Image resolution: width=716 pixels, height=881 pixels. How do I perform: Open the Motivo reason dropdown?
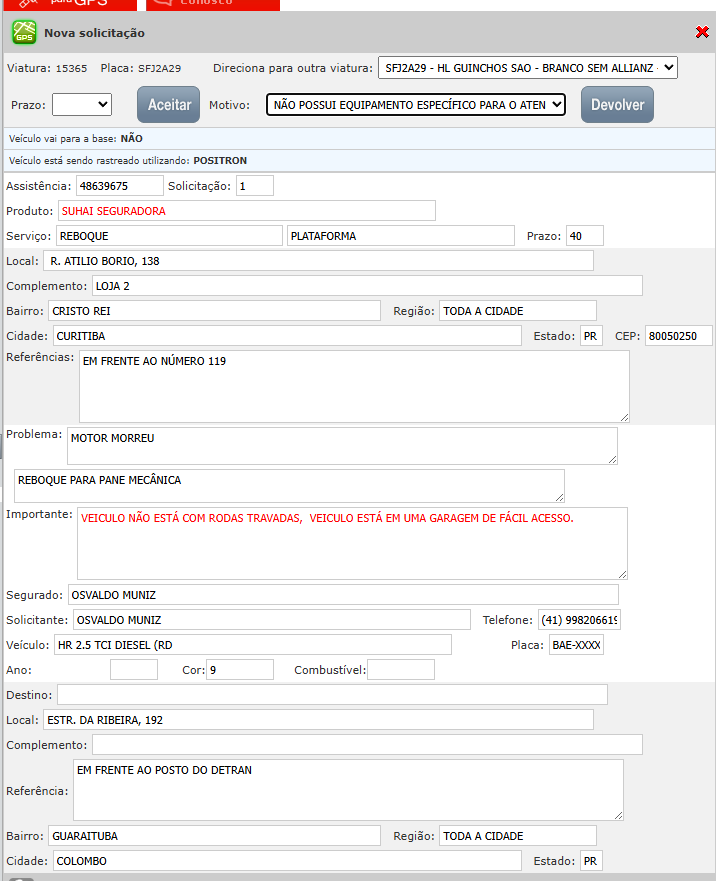pos(415,105)
